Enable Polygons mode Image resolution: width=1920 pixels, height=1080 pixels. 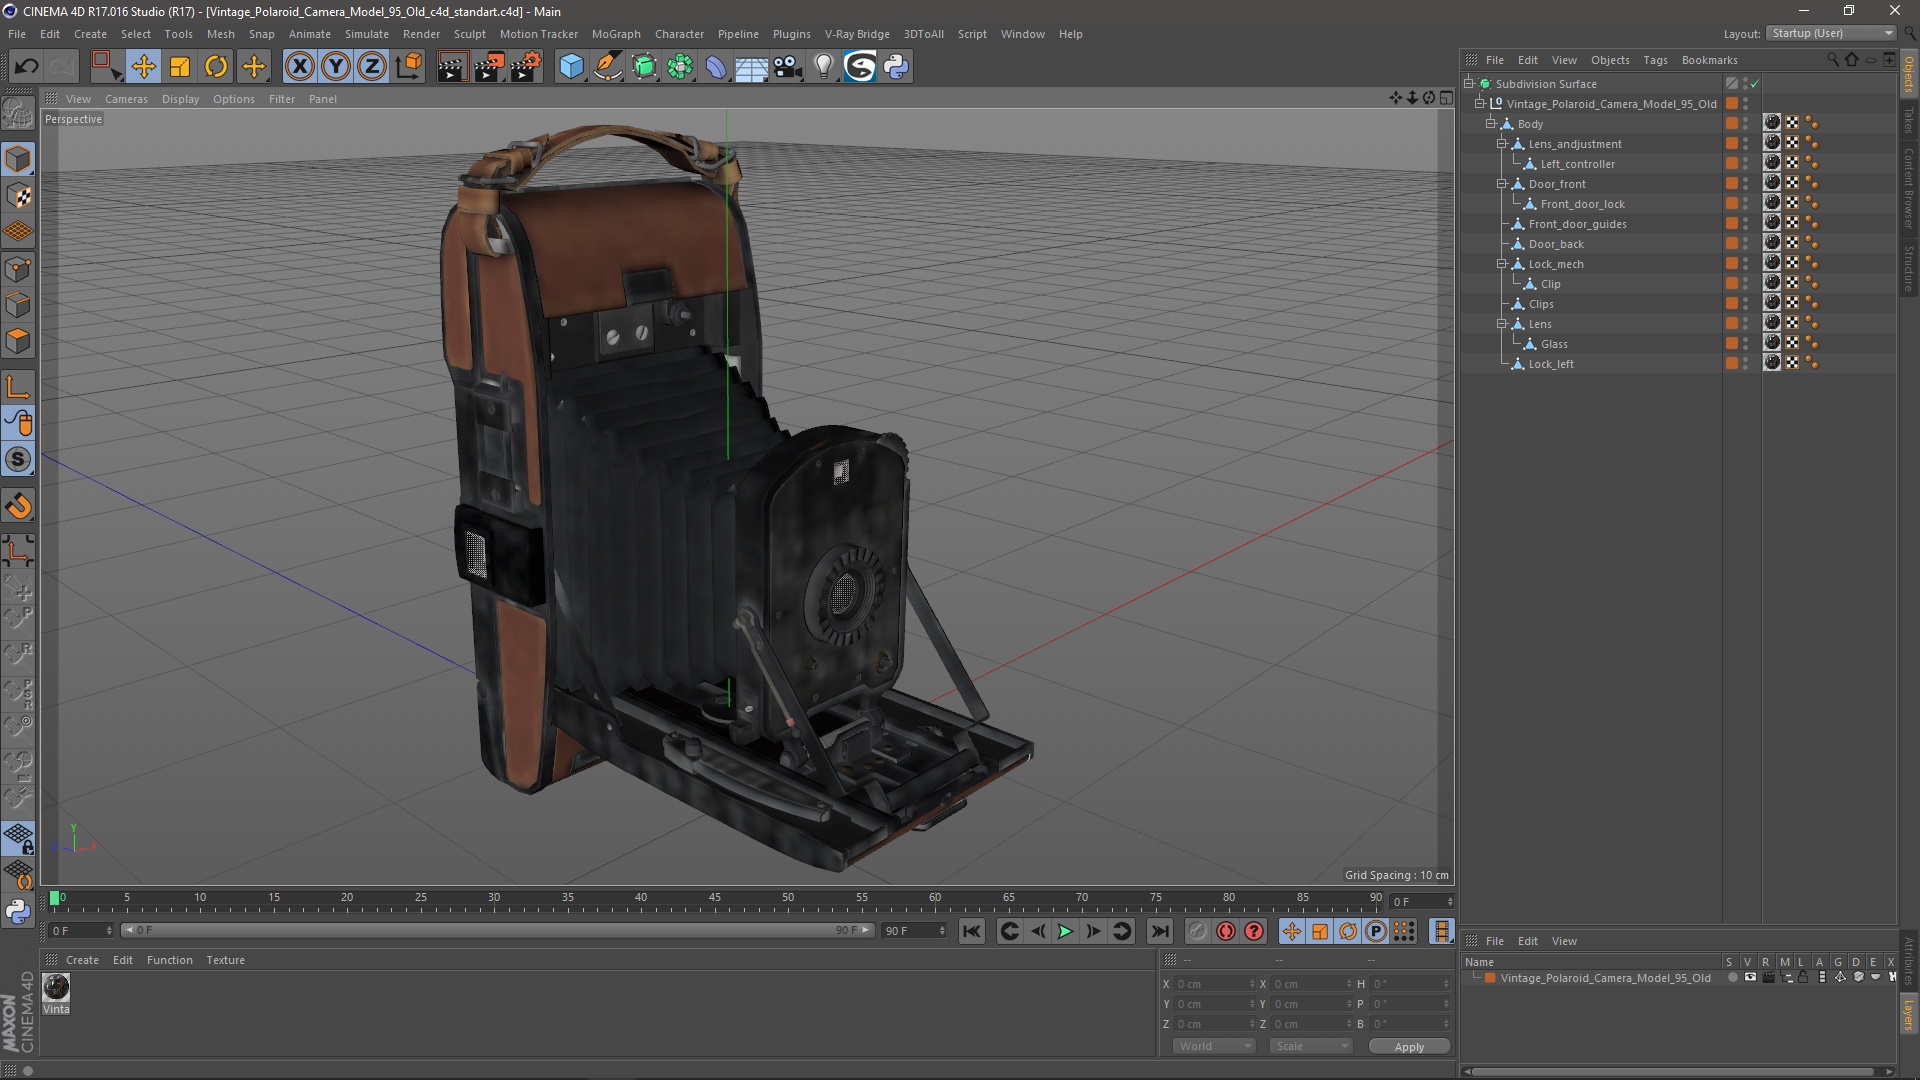coord(18,341)
